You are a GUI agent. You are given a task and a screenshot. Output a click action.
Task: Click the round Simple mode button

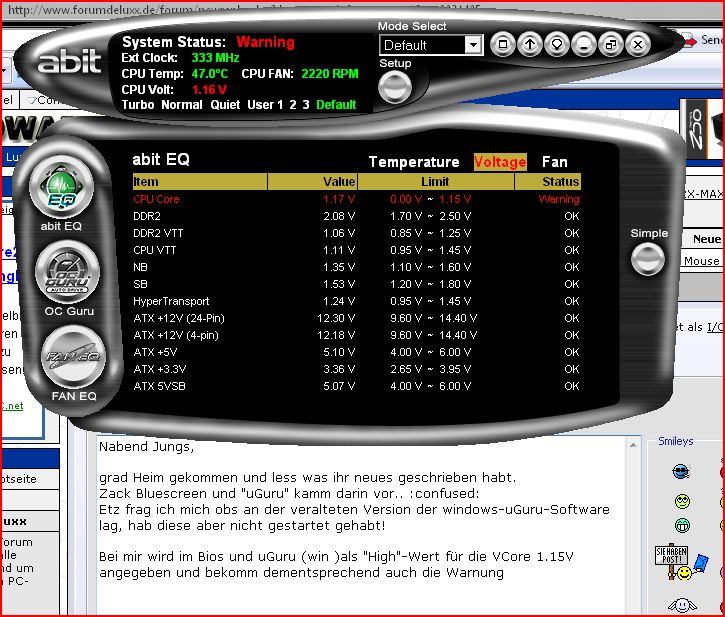[x=648, y=259]
